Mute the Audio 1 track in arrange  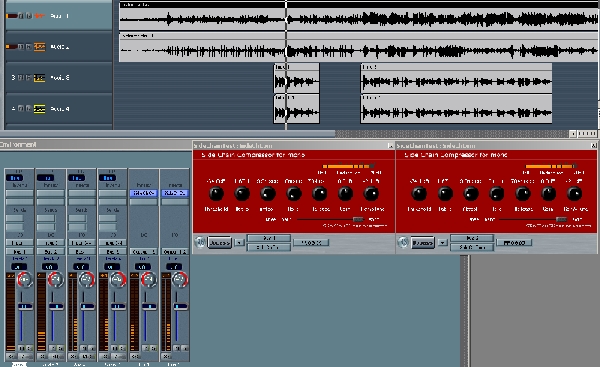click(x=21, y=16)
